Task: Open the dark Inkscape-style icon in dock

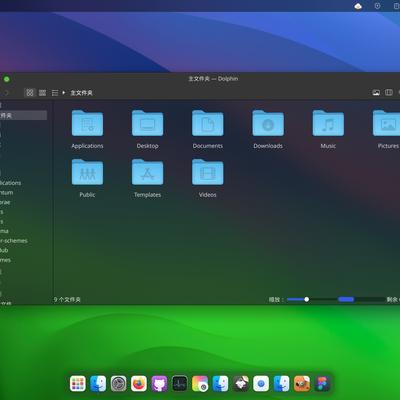Action: tap(241, 384)
